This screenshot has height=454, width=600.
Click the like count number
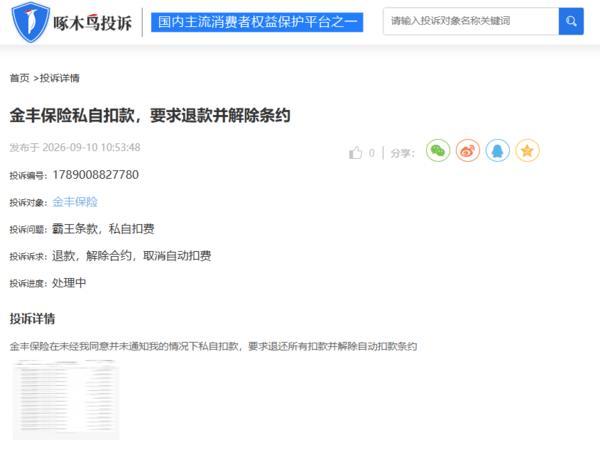pyautogui.click(x=372, y=153)
